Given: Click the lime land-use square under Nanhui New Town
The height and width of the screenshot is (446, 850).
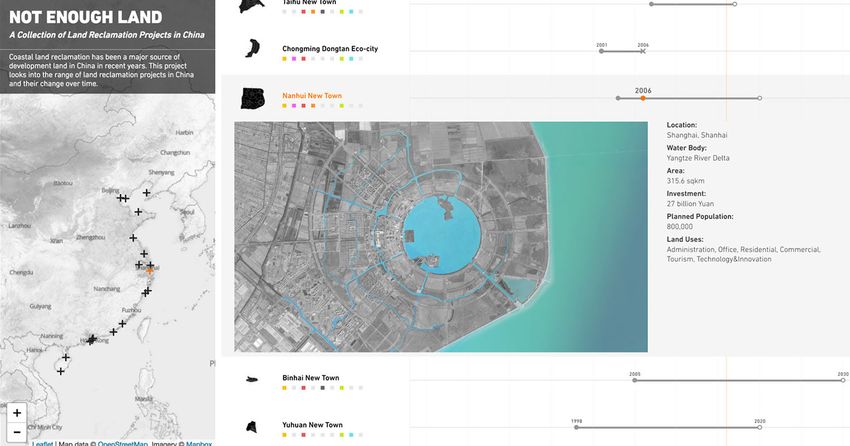Looking at the screenshot, I should click(342, 106).
